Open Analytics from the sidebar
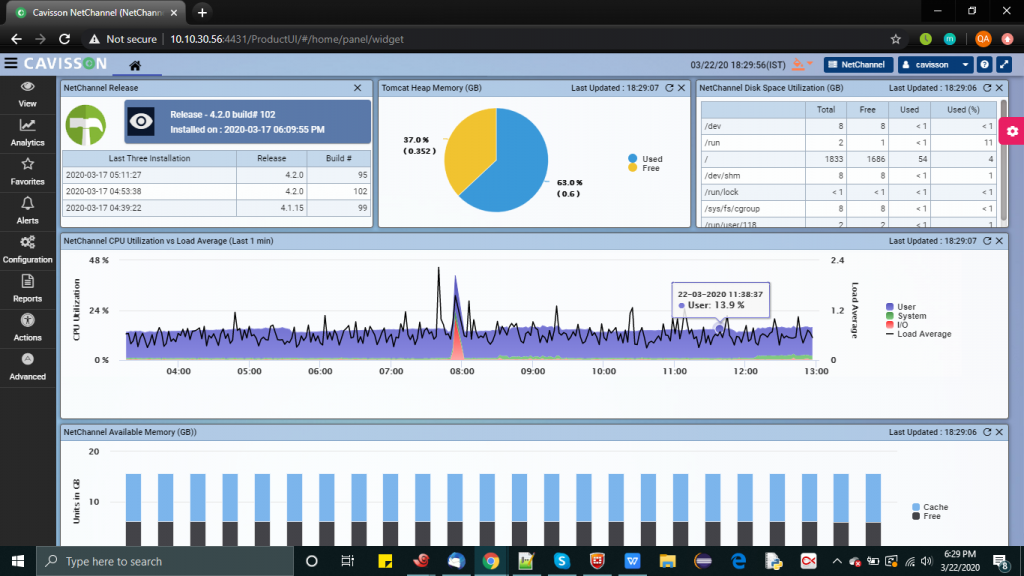This screenshot has height=576, width=1024. (27, 133)
